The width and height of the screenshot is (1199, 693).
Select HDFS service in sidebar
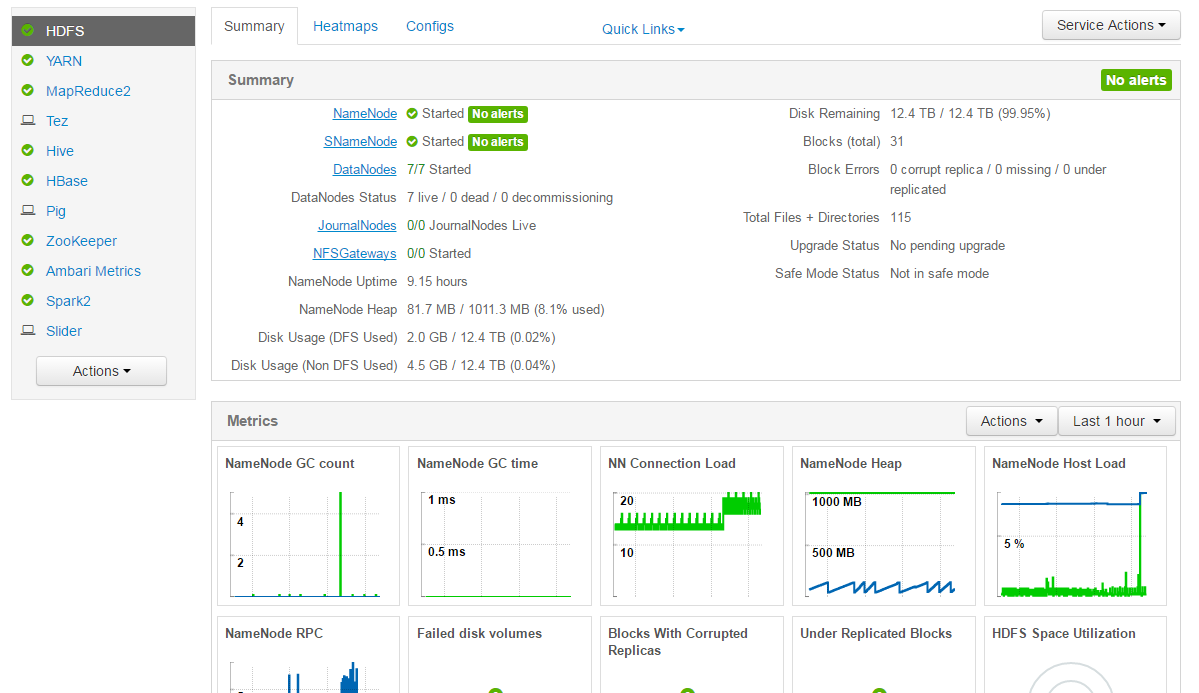coord(103,31)
